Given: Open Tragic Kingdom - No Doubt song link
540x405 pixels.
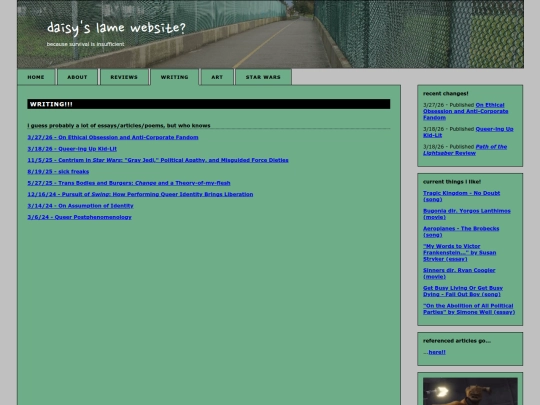Looking at the screenshot, I should point(461,196).
